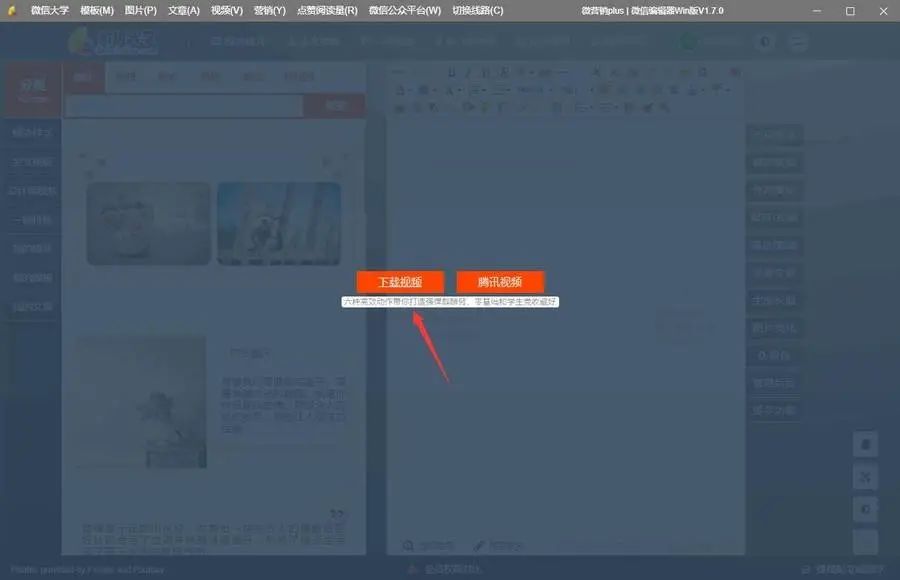This screenshot has height=580, width=900.
Task: Close the 微营销plus window
Action: click(883, 10)
